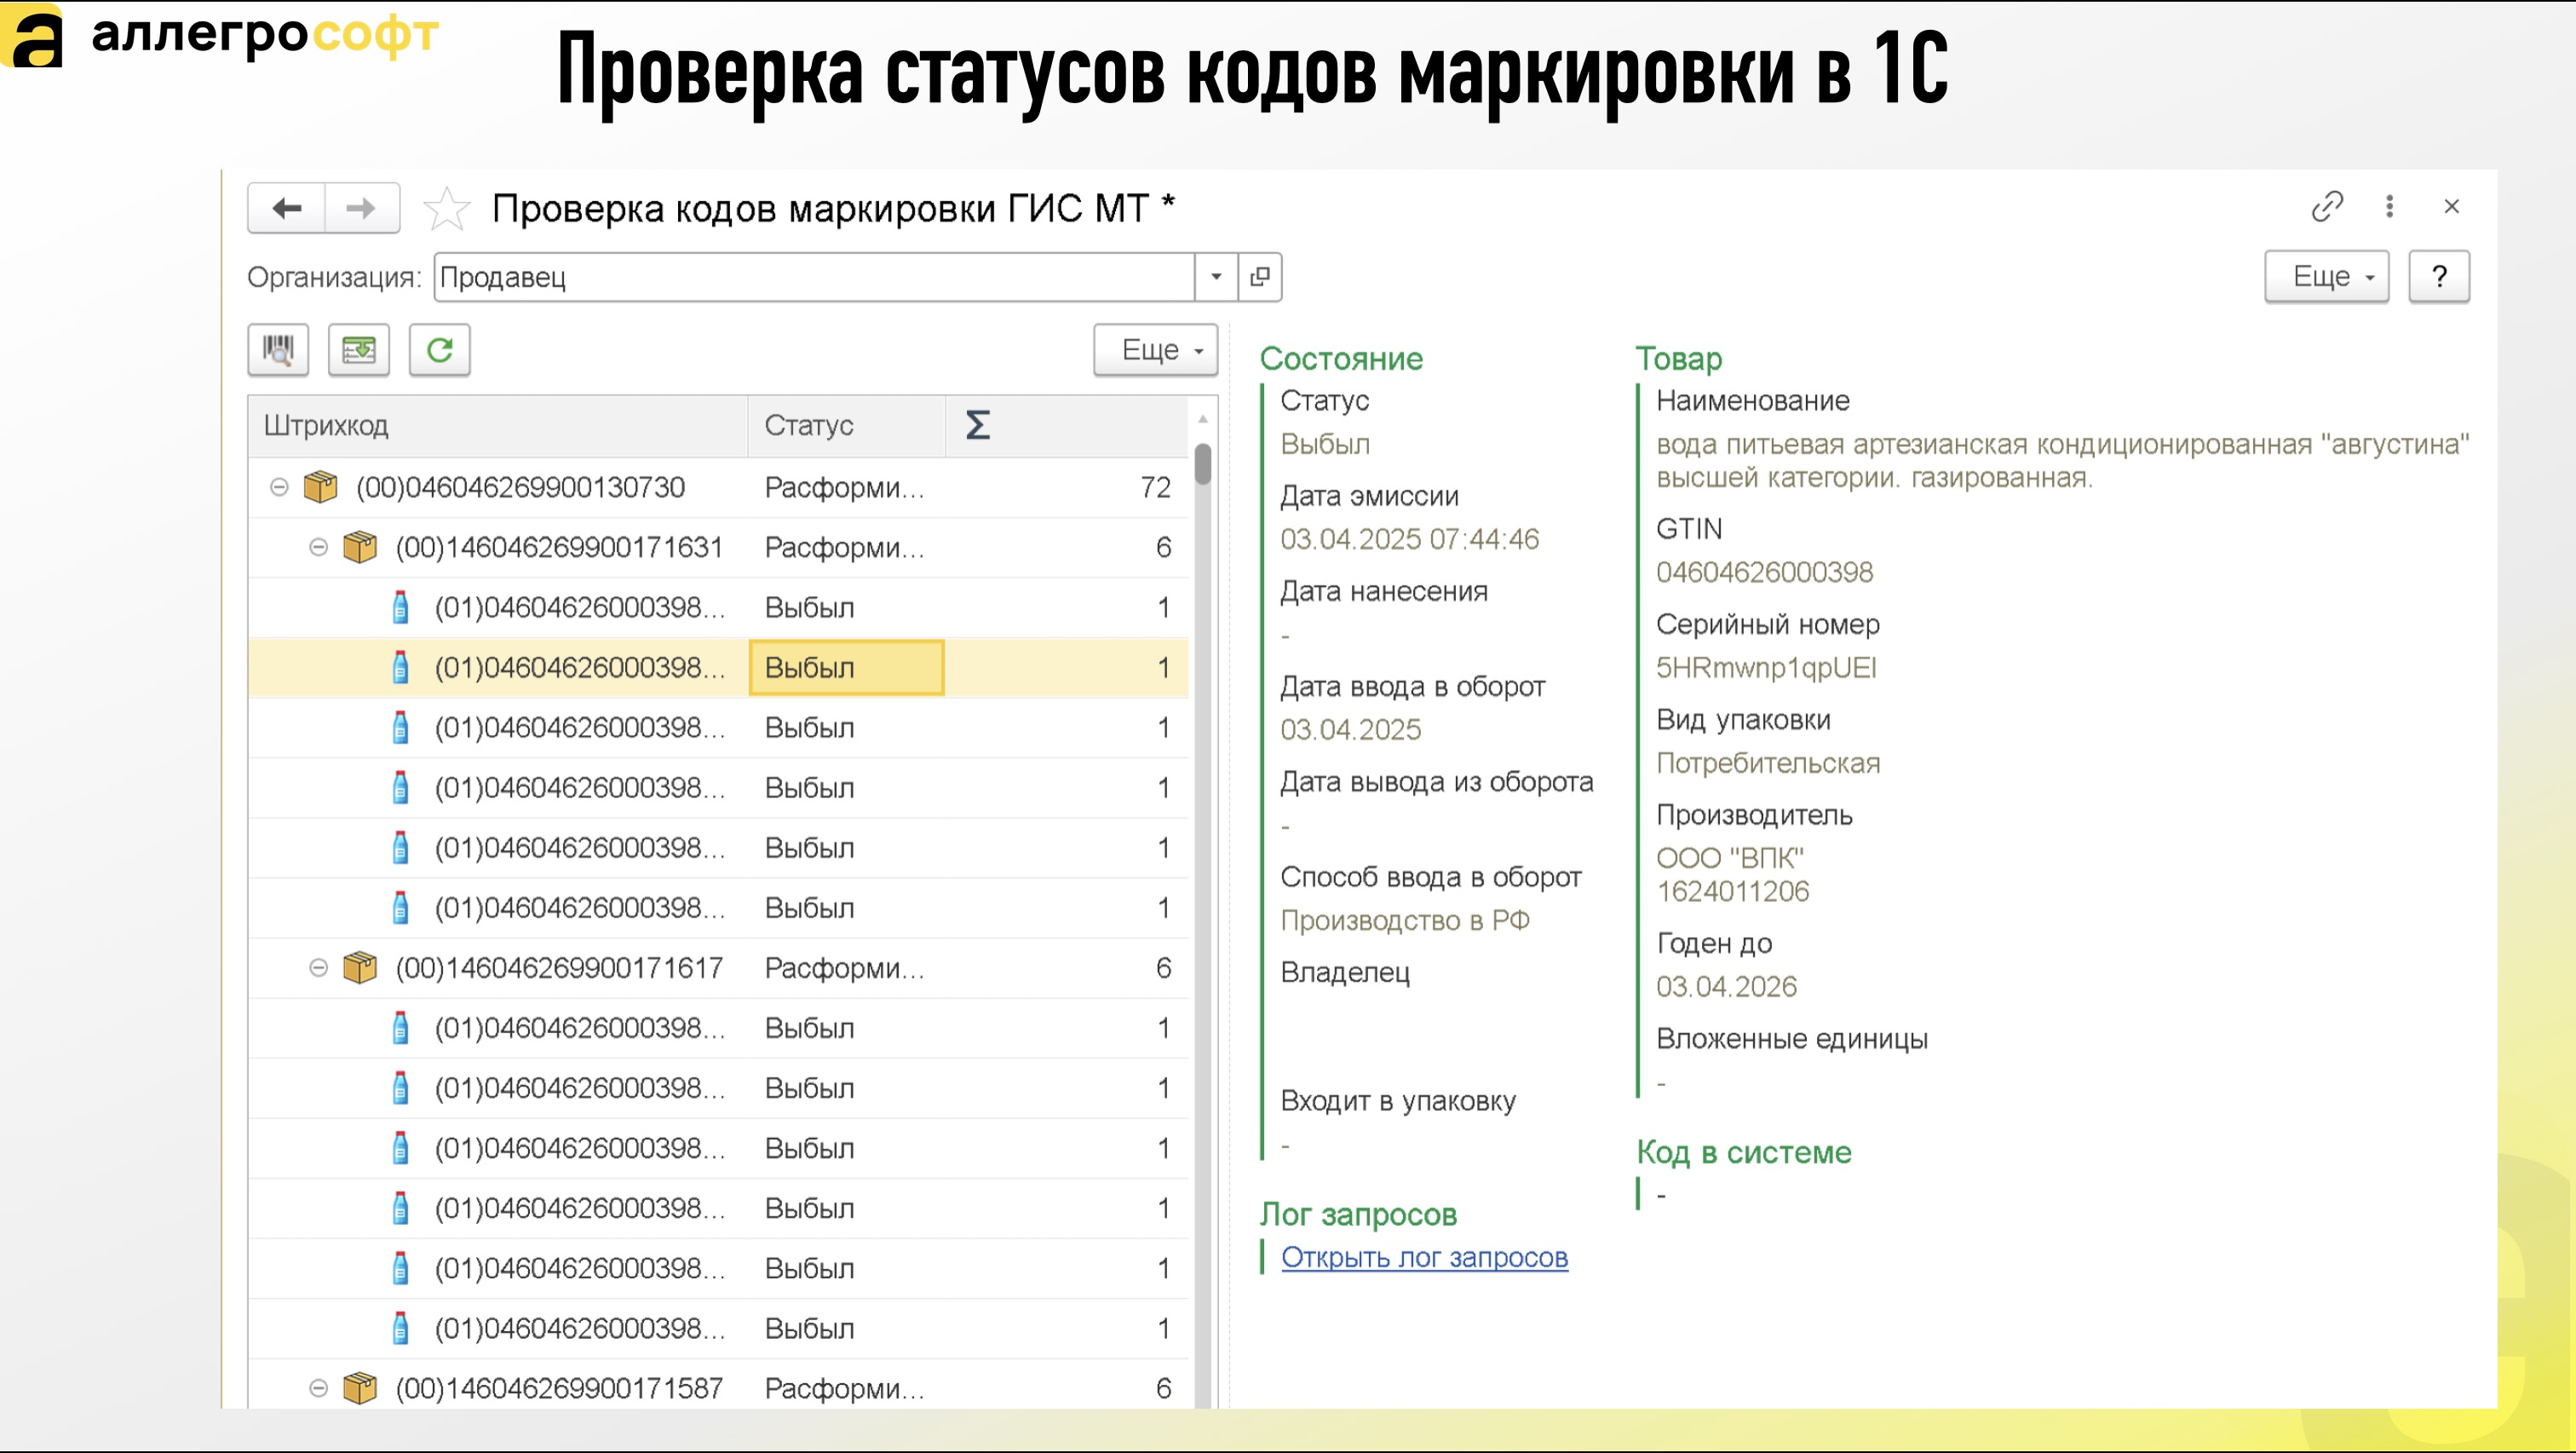Image resolution: width=2576 pixels, height=1453 pixels.
Task: Click the GTIN value 04604626000398
Action: tap(1764, 572)
